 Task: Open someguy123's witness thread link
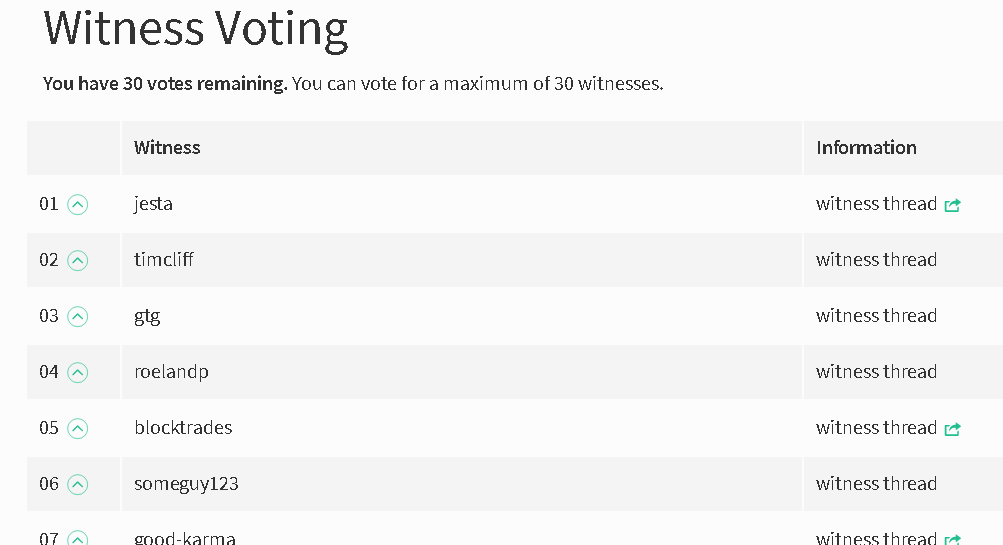876,484
